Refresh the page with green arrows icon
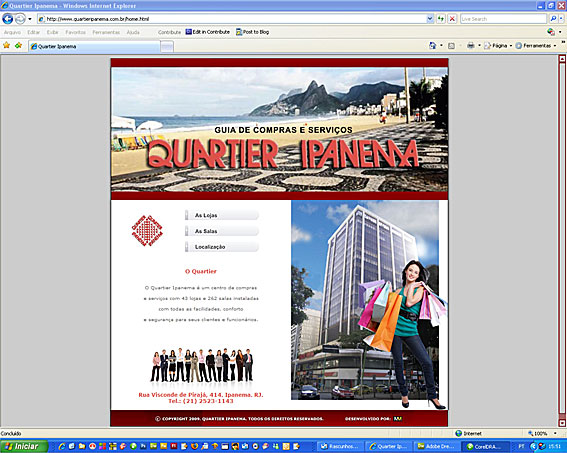The height and width of the screenshot is (453, 567). [441, 19]
